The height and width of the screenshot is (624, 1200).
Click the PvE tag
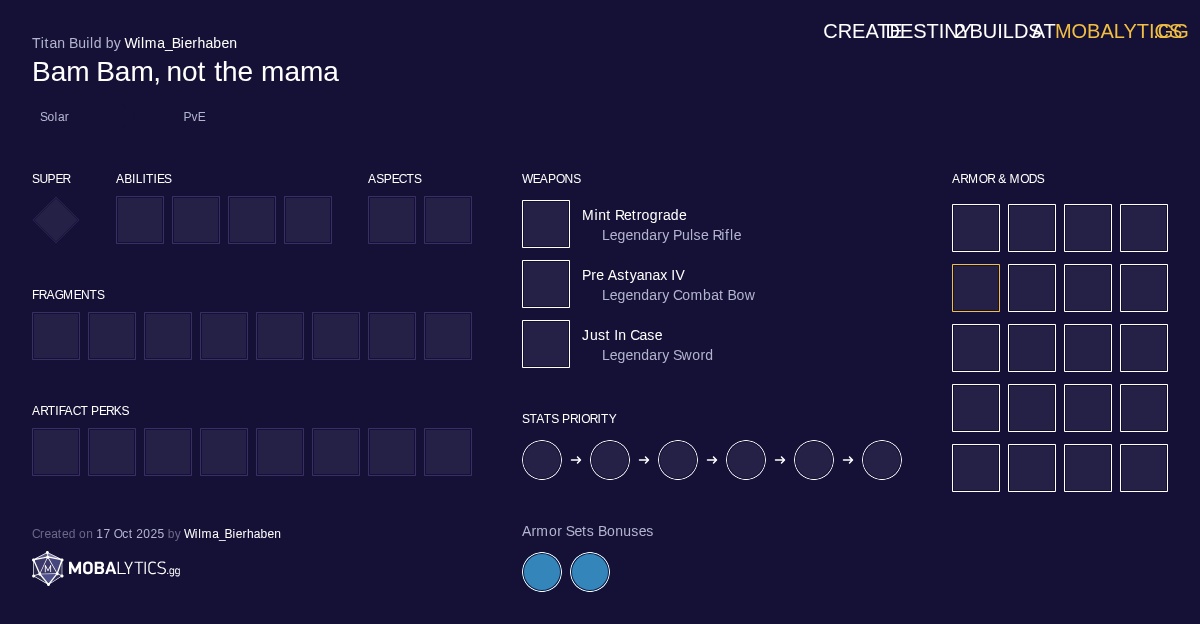click(x=194, y=117)
